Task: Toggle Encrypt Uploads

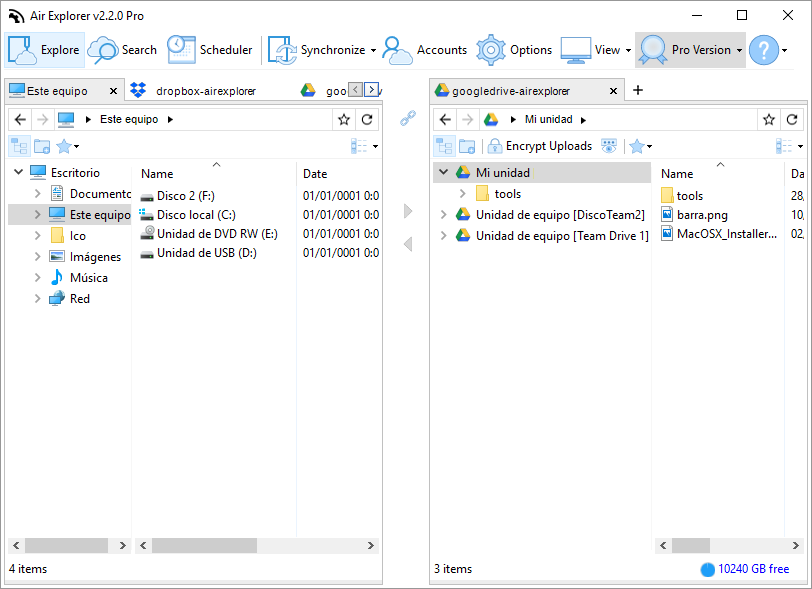Action: point(540,147)
